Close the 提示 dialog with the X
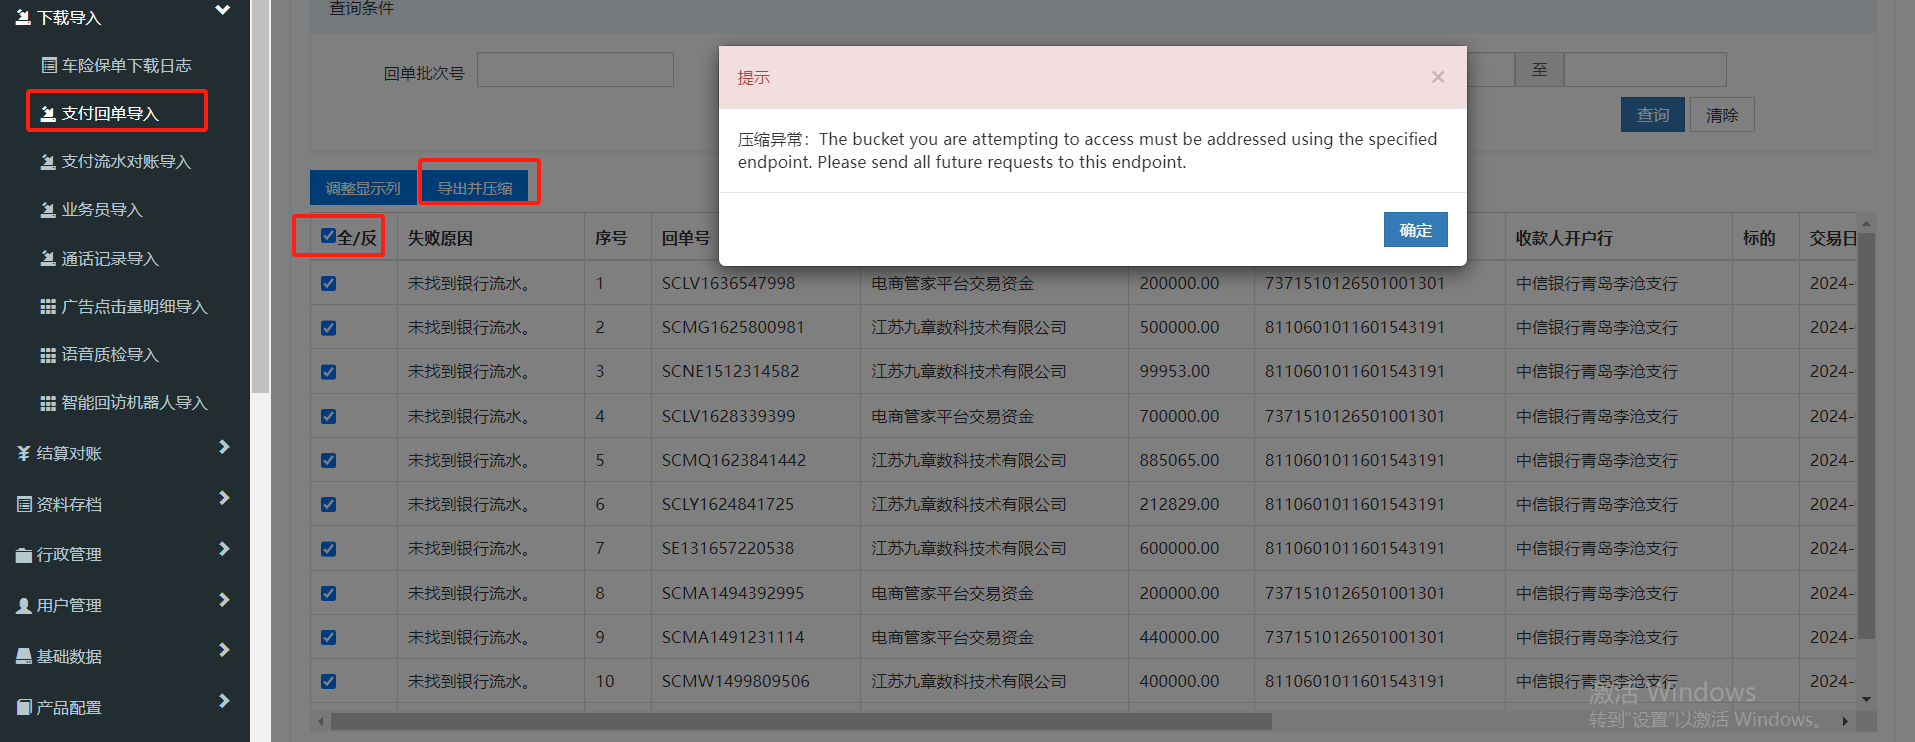This screenshot has height=742, width=1915. 1438,77
